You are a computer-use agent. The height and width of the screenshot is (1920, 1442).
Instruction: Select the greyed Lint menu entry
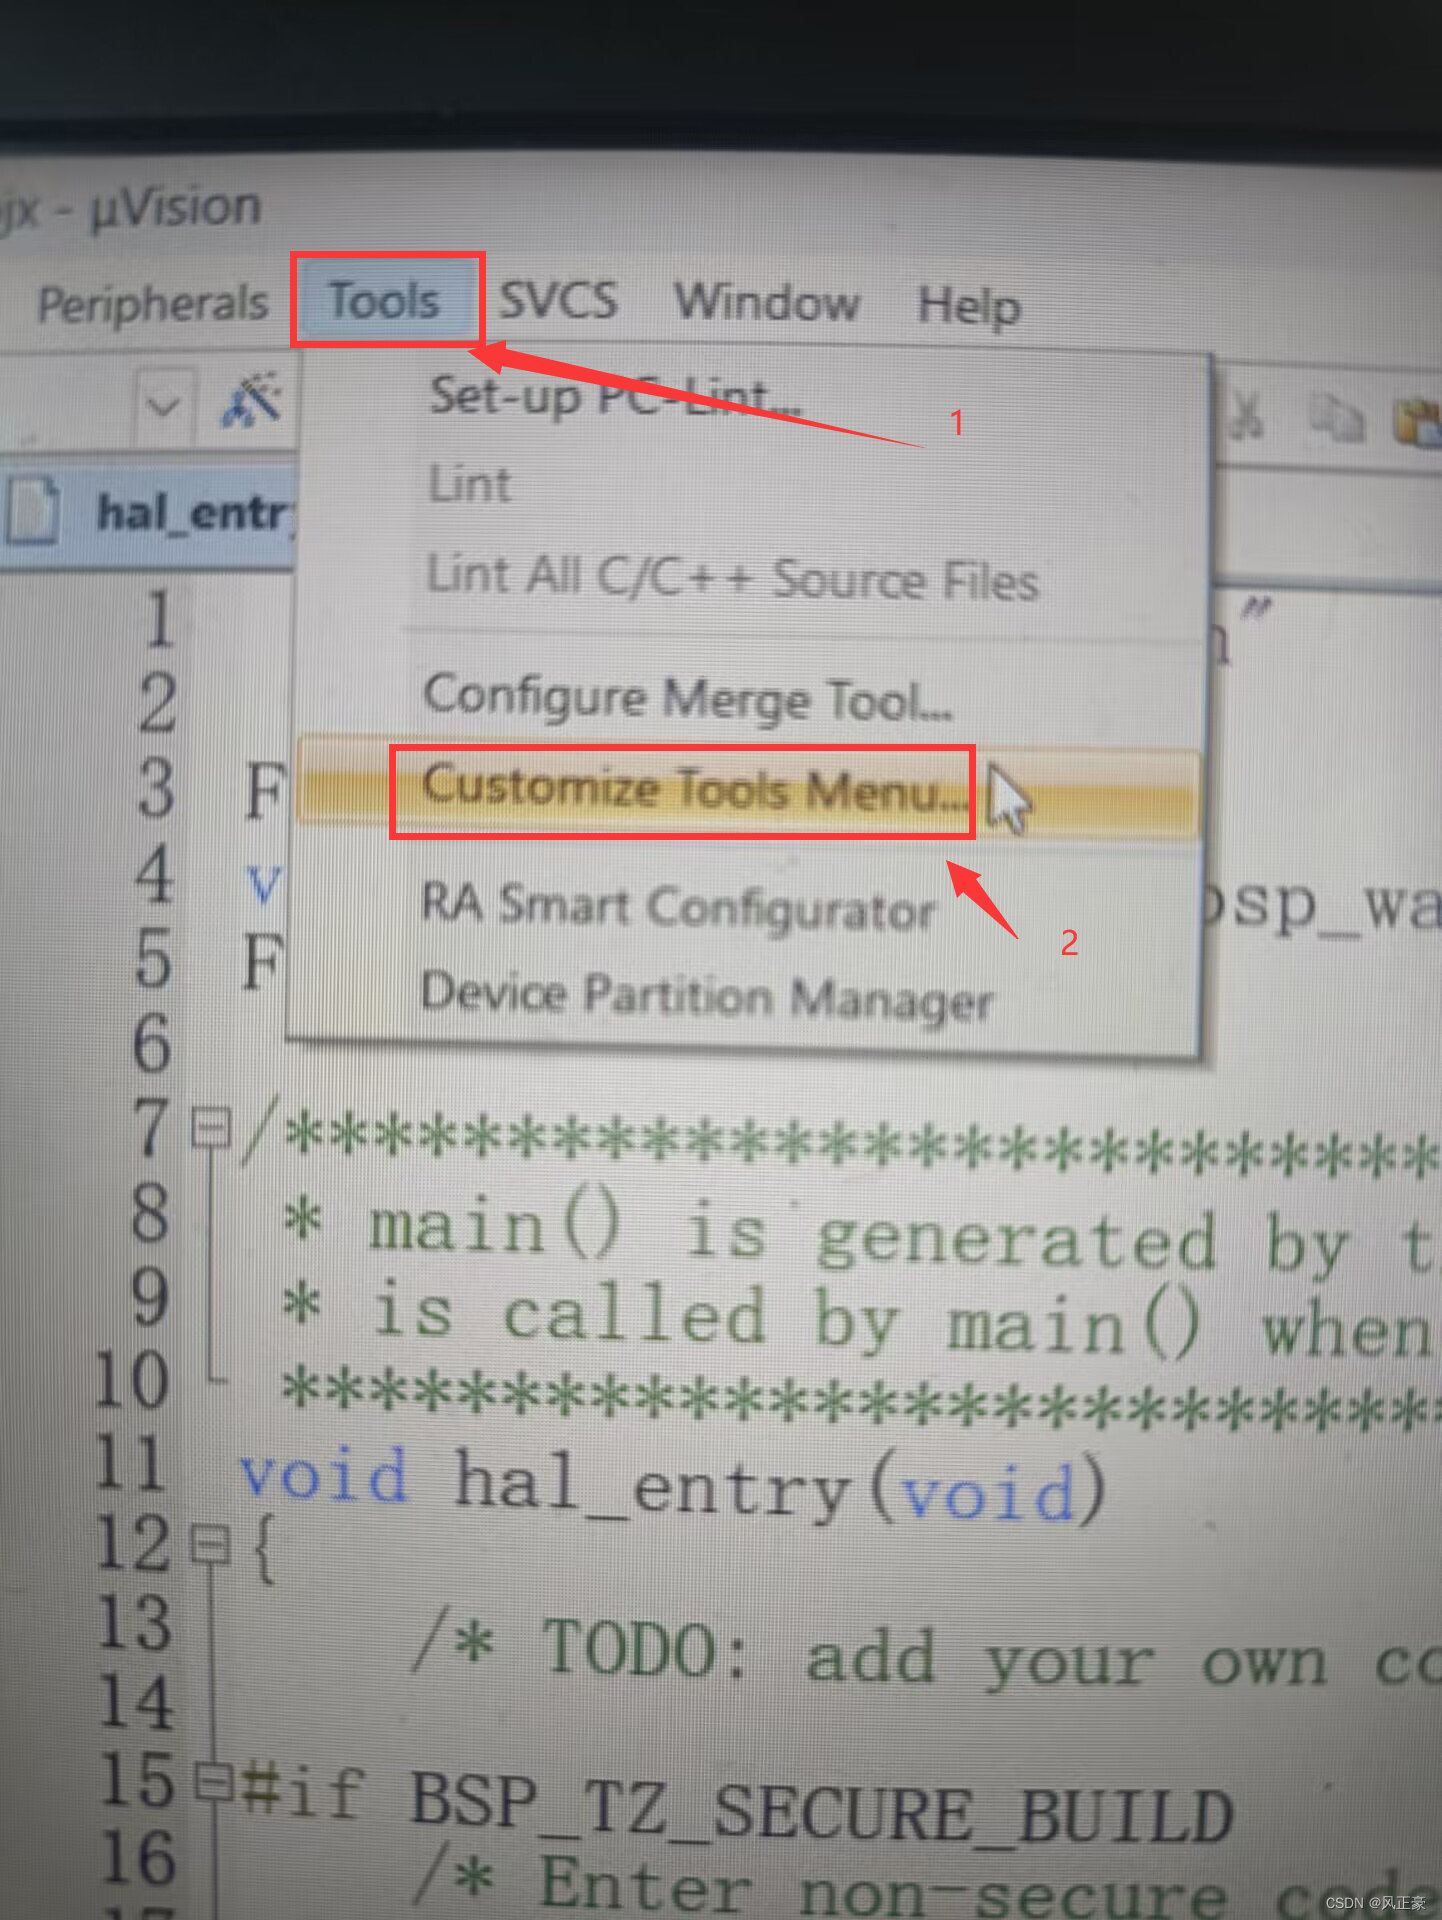pos(470,485)
